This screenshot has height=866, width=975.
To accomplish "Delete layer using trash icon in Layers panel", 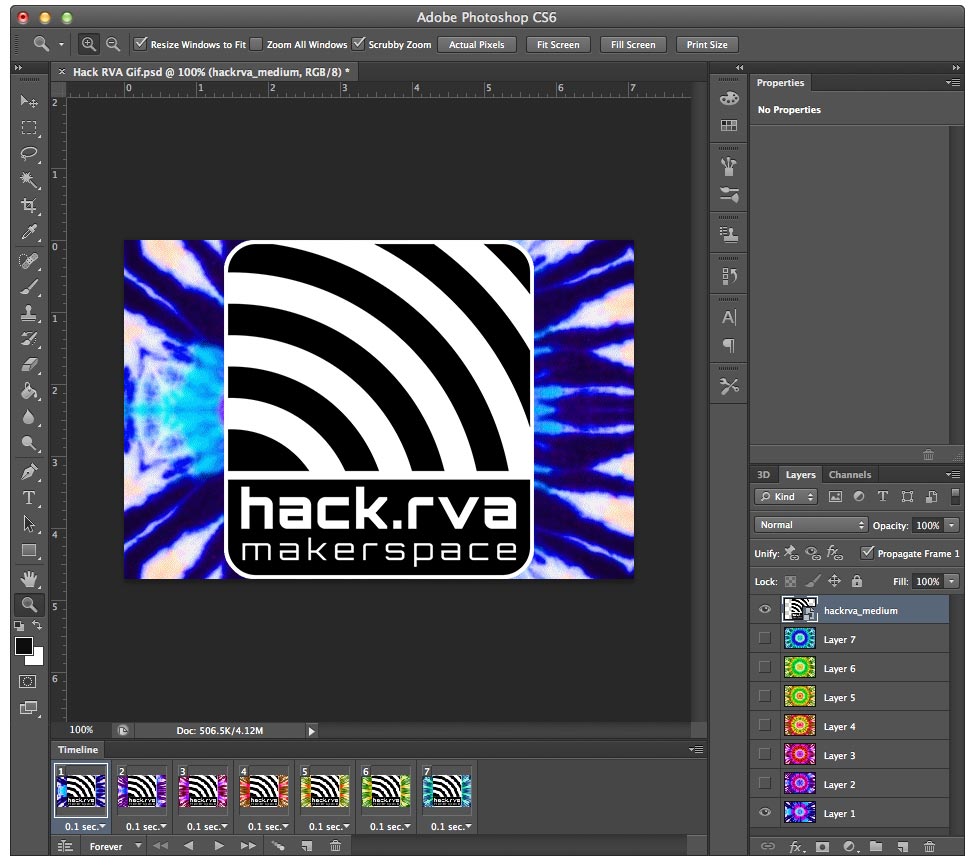I will point(929,846).
